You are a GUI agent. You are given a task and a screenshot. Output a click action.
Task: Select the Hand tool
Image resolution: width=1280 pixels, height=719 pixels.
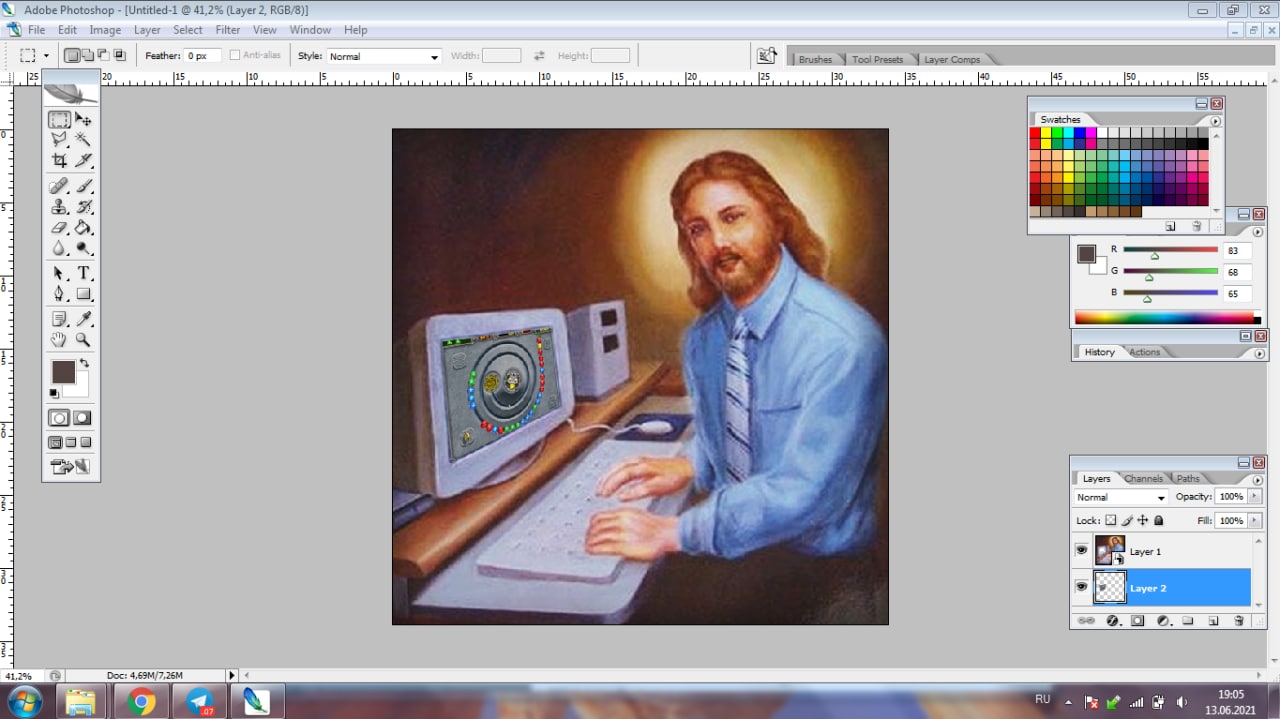click(59, 340)
